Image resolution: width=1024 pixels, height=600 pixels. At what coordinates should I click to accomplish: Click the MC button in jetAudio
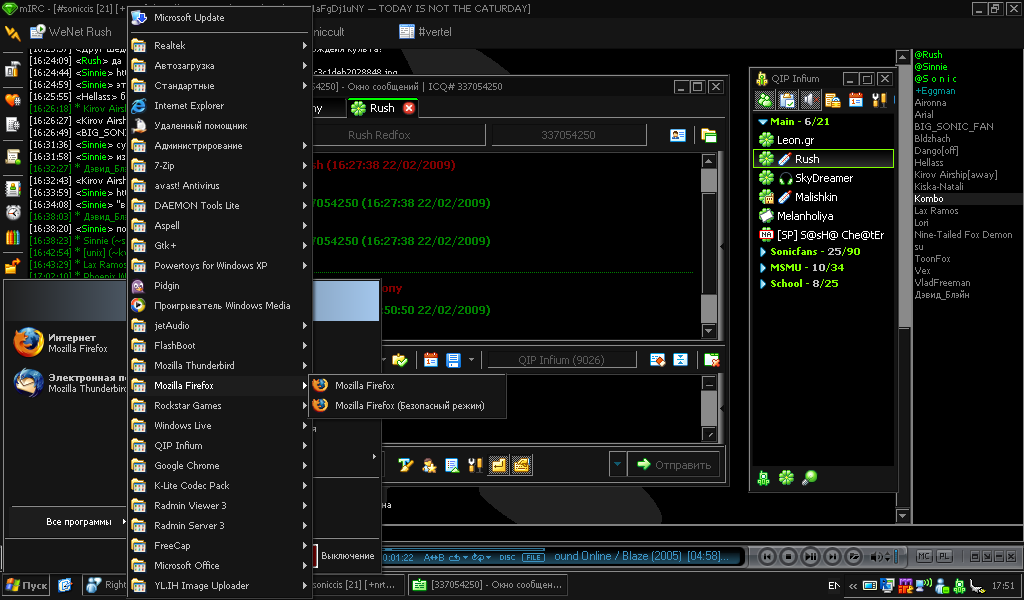point(924,556)
